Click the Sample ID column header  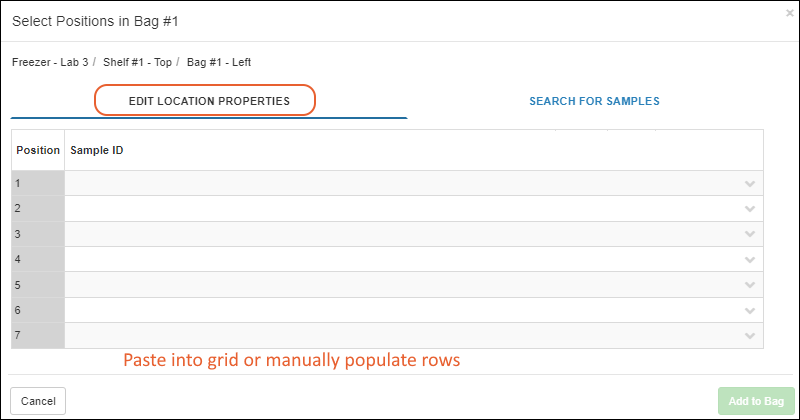[x=97, y=150]
